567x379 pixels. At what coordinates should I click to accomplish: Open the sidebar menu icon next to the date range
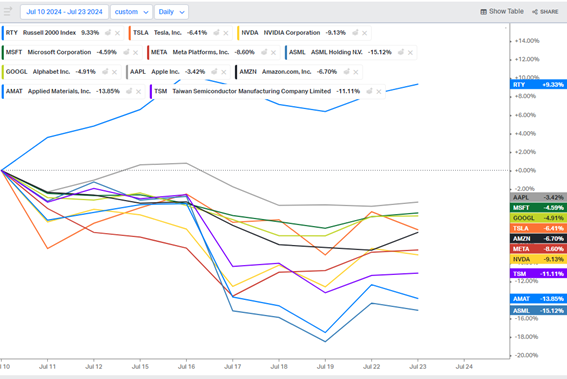[x=8, y=12]
